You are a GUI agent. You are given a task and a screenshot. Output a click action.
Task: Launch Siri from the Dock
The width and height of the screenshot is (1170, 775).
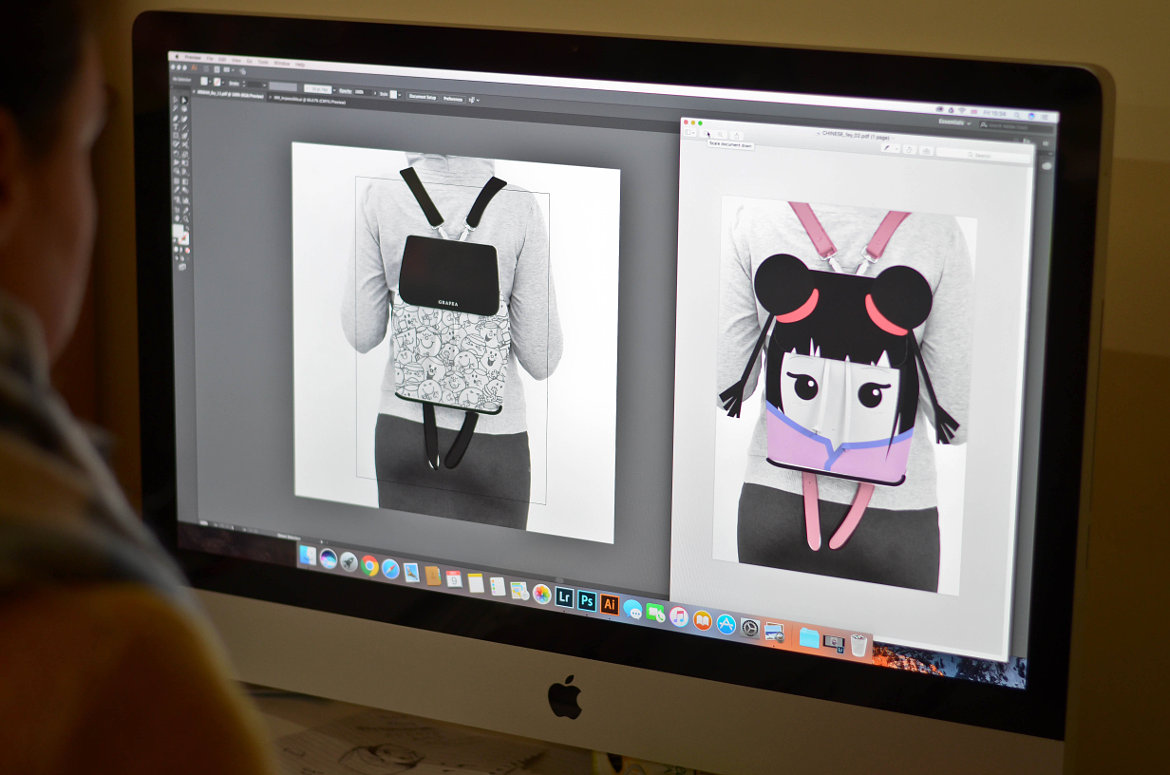[x=328, y=559]
